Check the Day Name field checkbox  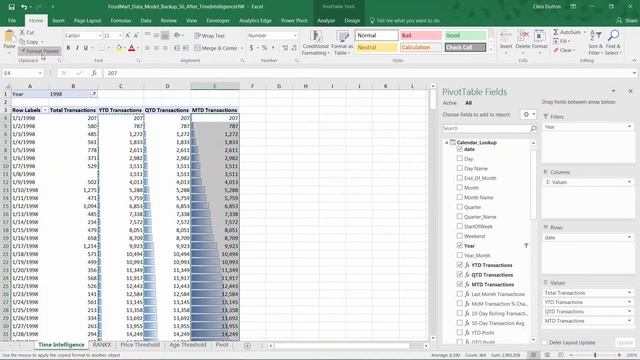(x=460, y=168)
